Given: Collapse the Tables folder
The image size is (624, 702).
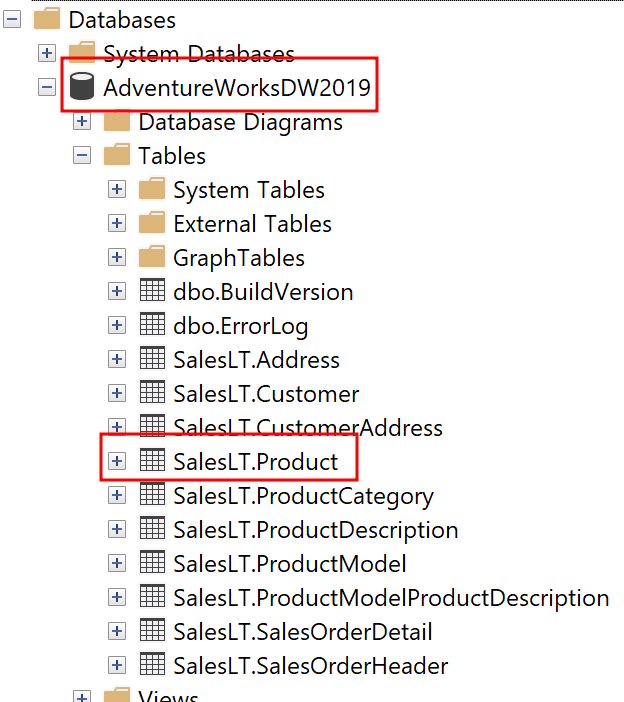Looking at the screenshot, I should pos(82,156).
